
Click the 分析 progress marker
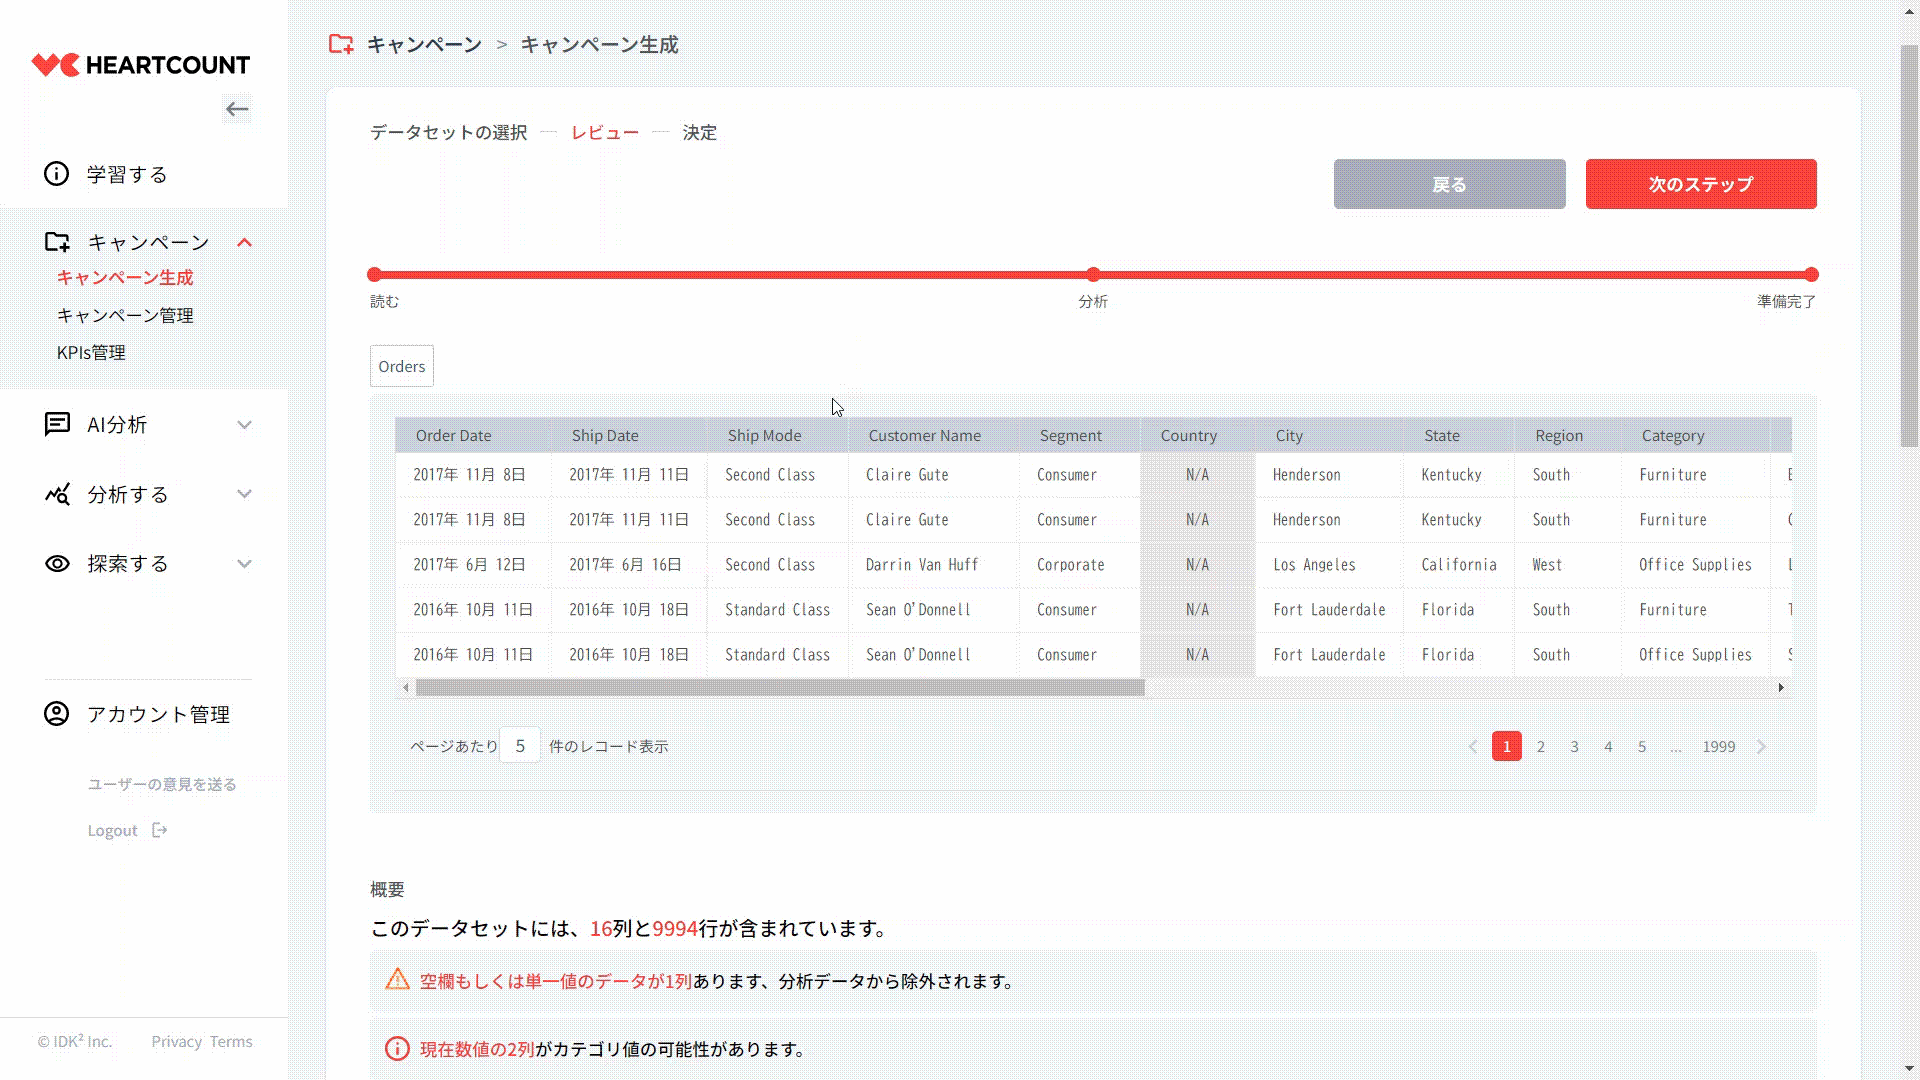[x=1093, y=274]
